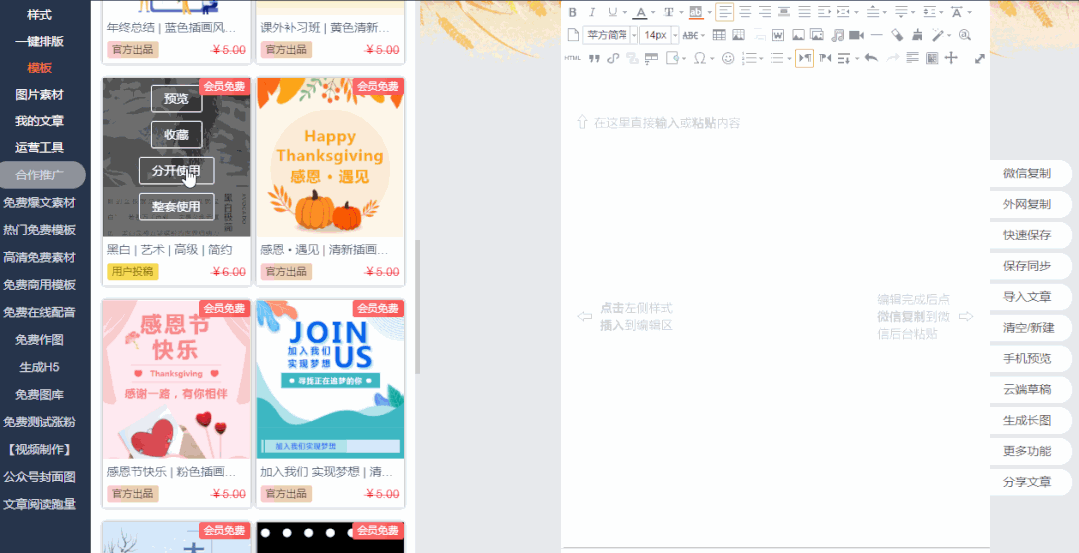Insert a blockquote
The width and height of the screenshot is (1079, 553).
pyautogui.click(x=594, y=58)
